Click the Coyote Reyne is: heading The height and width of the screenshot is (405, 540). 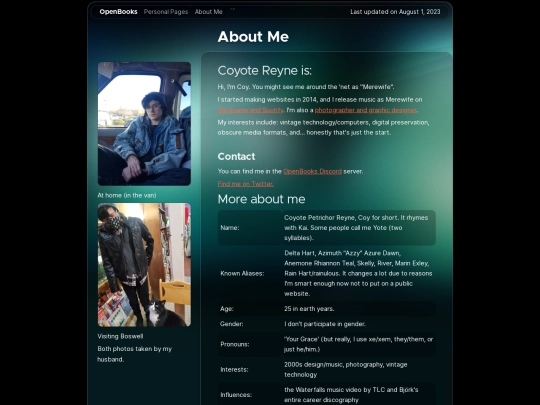point(264,71)
